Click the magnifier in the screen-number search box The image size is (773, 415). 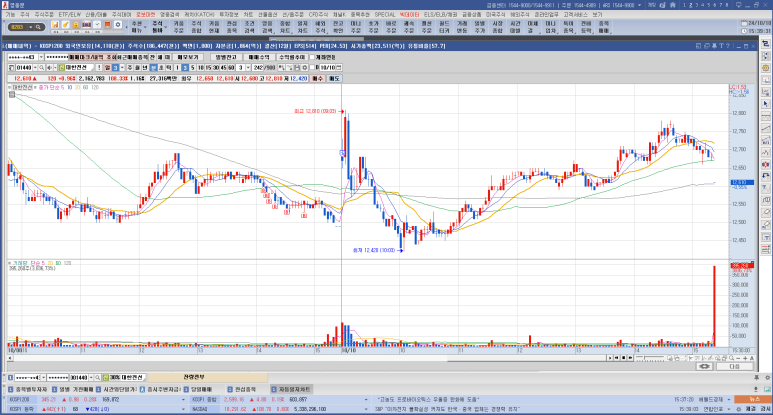pos(38,27)
